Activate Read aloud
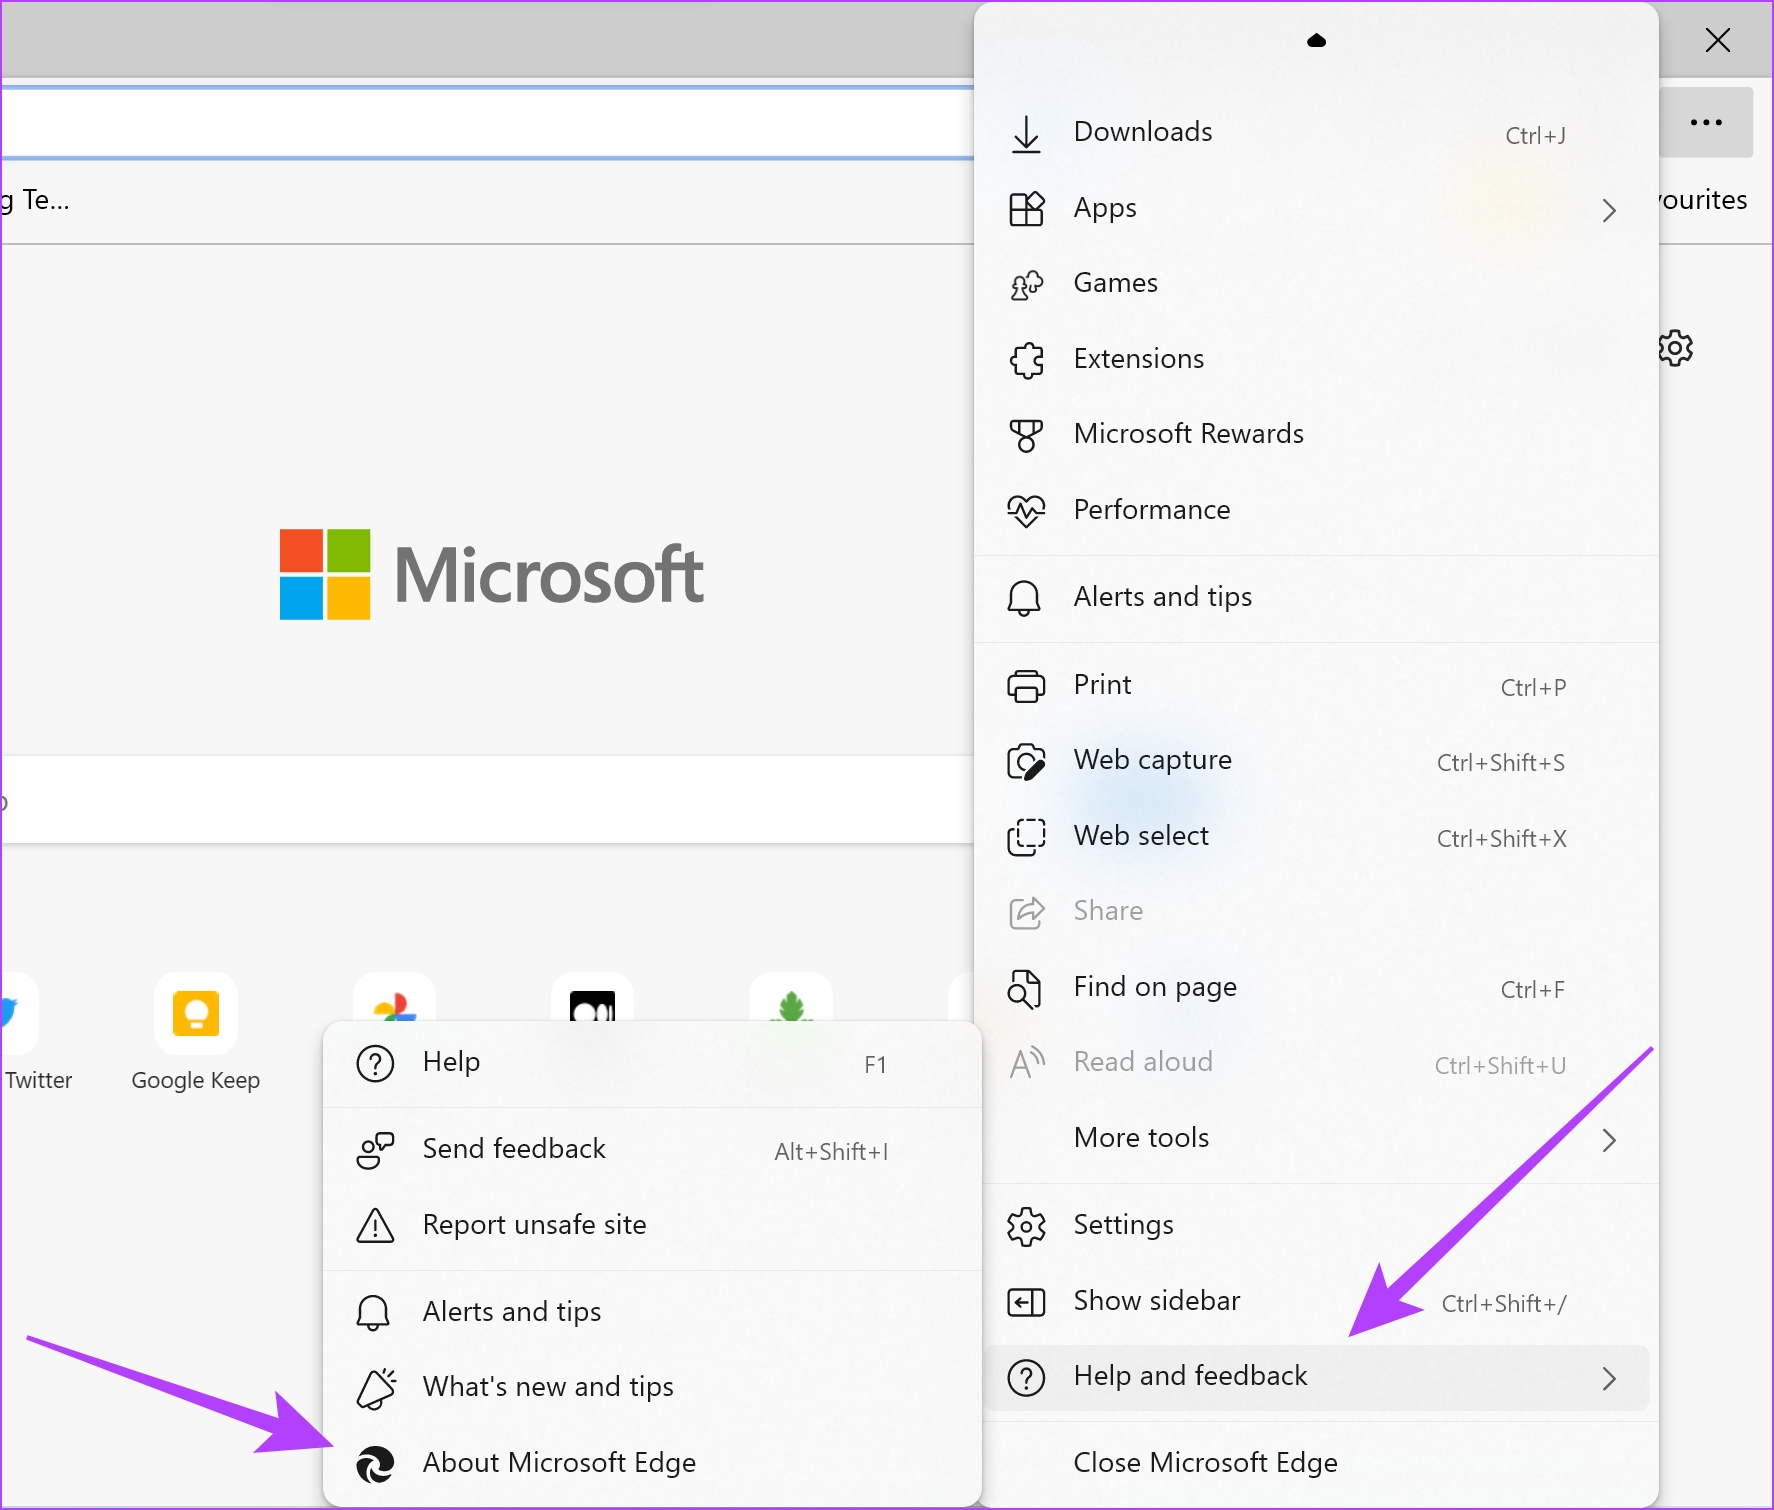This screenshot has height=1510, width=1774. [x=1142, y=1061]
